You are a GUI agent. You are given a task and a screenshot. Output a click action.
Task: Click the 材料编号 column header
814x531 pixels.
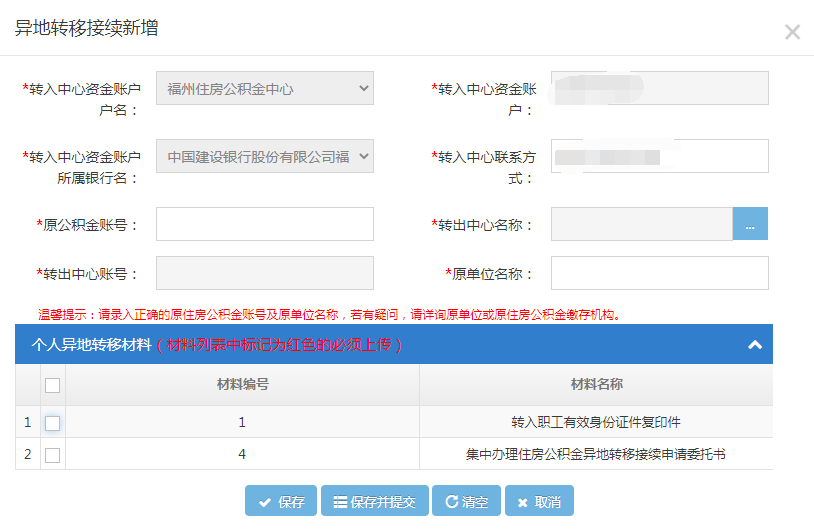242,385
